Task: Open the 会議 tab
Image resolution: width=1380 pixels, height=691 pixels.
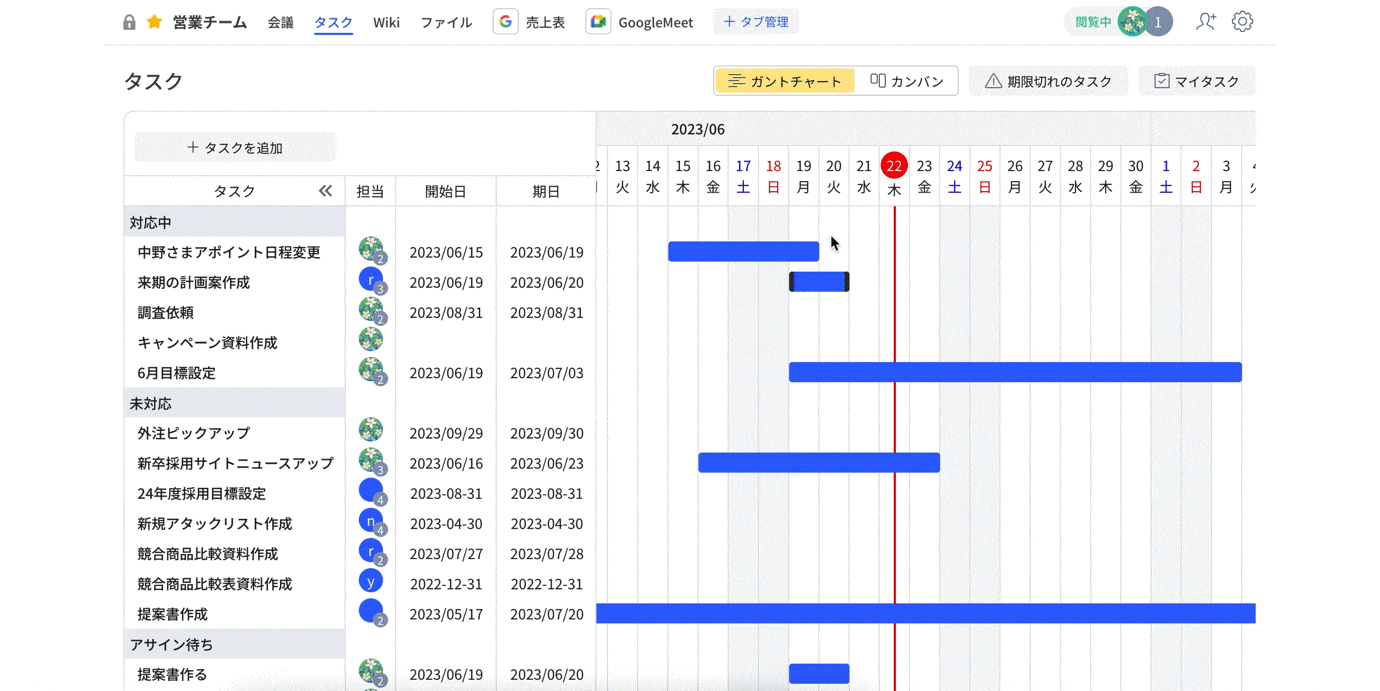Action: coord(280,22)
